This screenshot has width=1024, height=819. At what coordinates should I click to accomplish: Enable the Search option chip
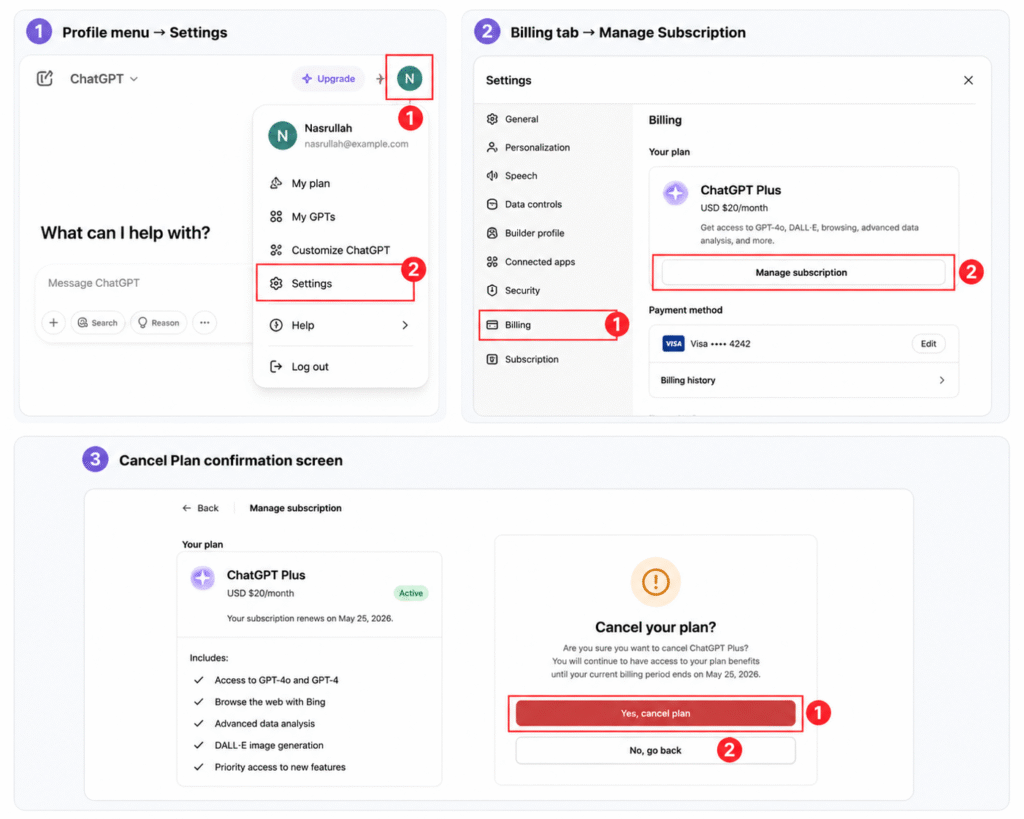pos(98,323)
